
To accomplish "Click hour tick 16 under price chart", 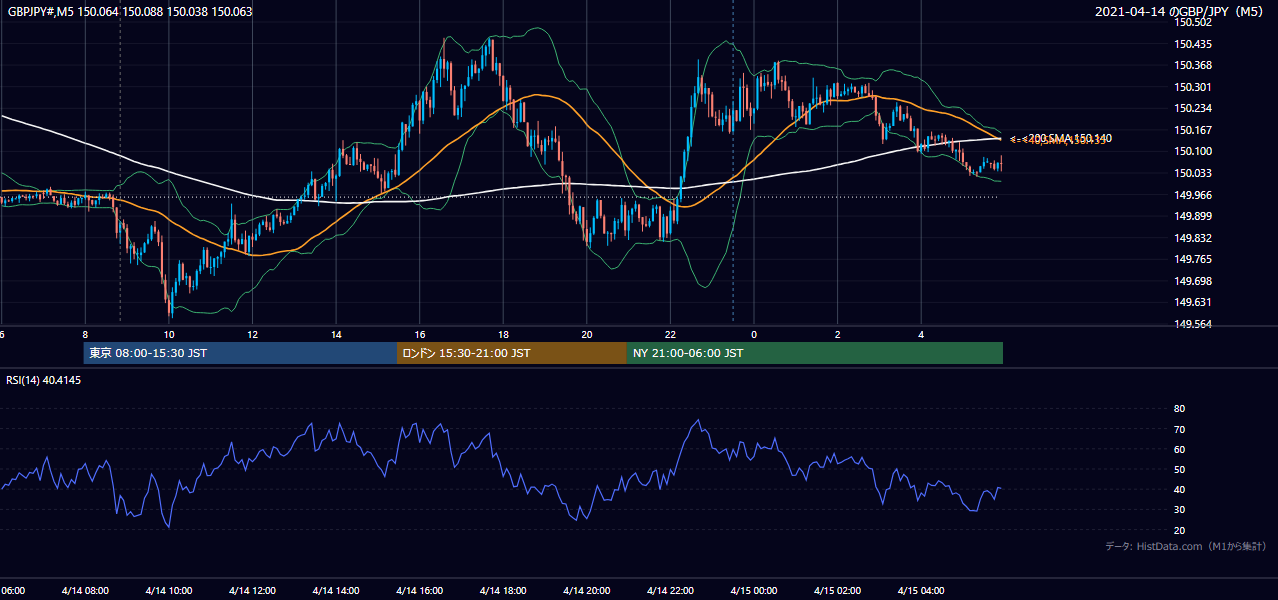I will (x=420, y=334).
